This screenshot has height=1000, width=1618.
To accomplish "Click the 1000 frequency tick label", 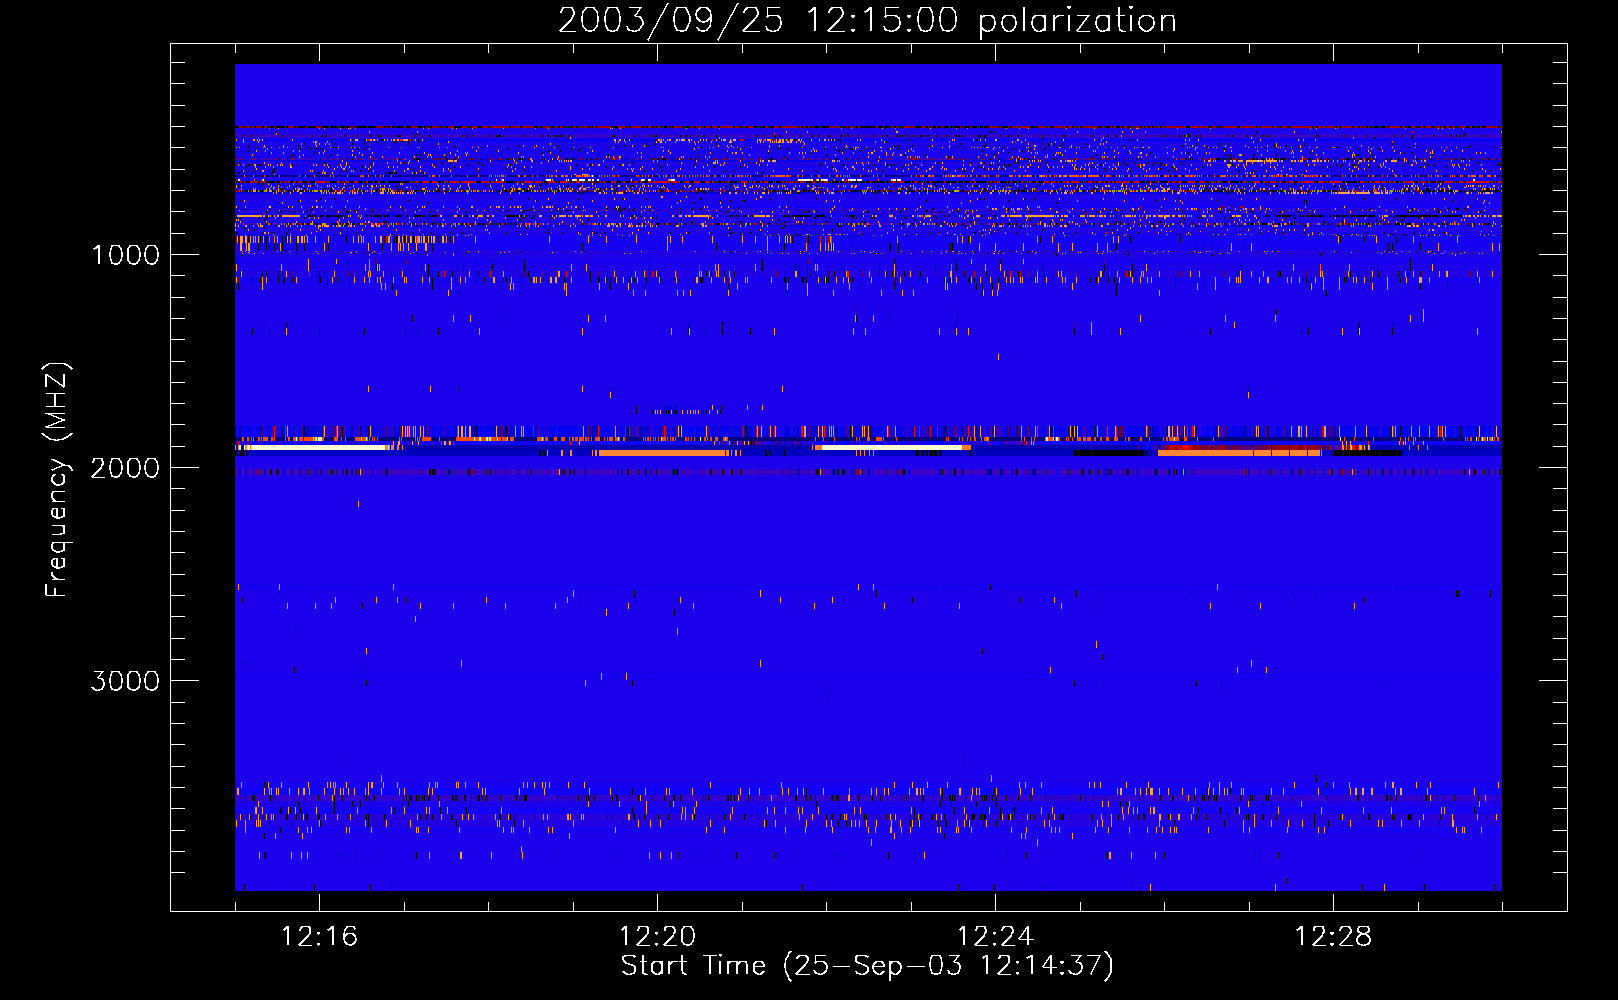I will (x=125, y=255).
